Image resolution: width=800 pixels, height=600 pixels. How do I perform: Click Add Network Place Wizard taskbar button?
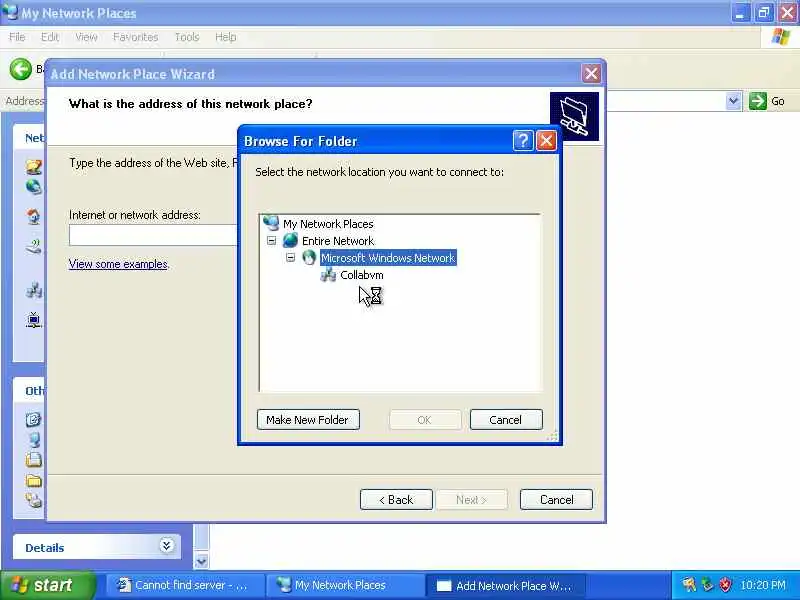click(x=505, y=586)
